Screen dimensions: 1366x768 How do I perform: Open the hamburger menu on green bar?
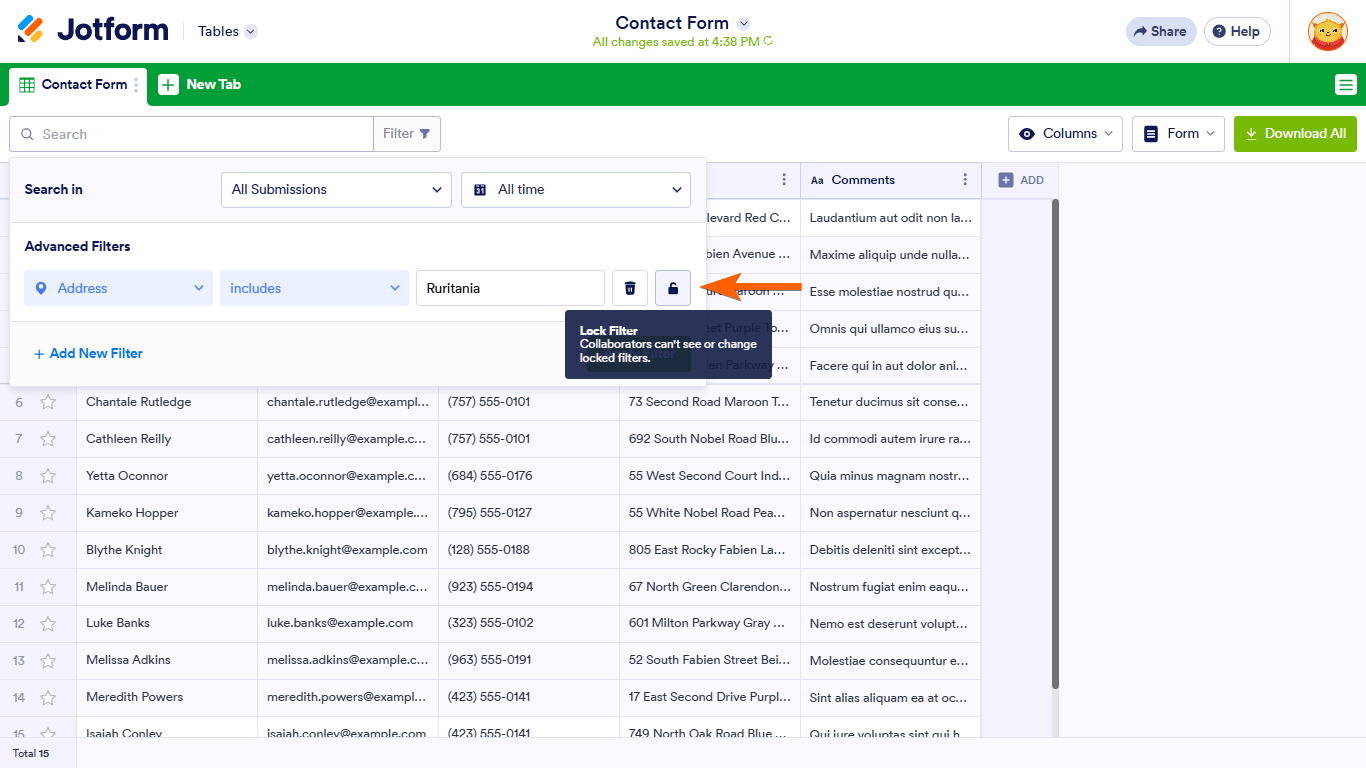click(1346, 85)
